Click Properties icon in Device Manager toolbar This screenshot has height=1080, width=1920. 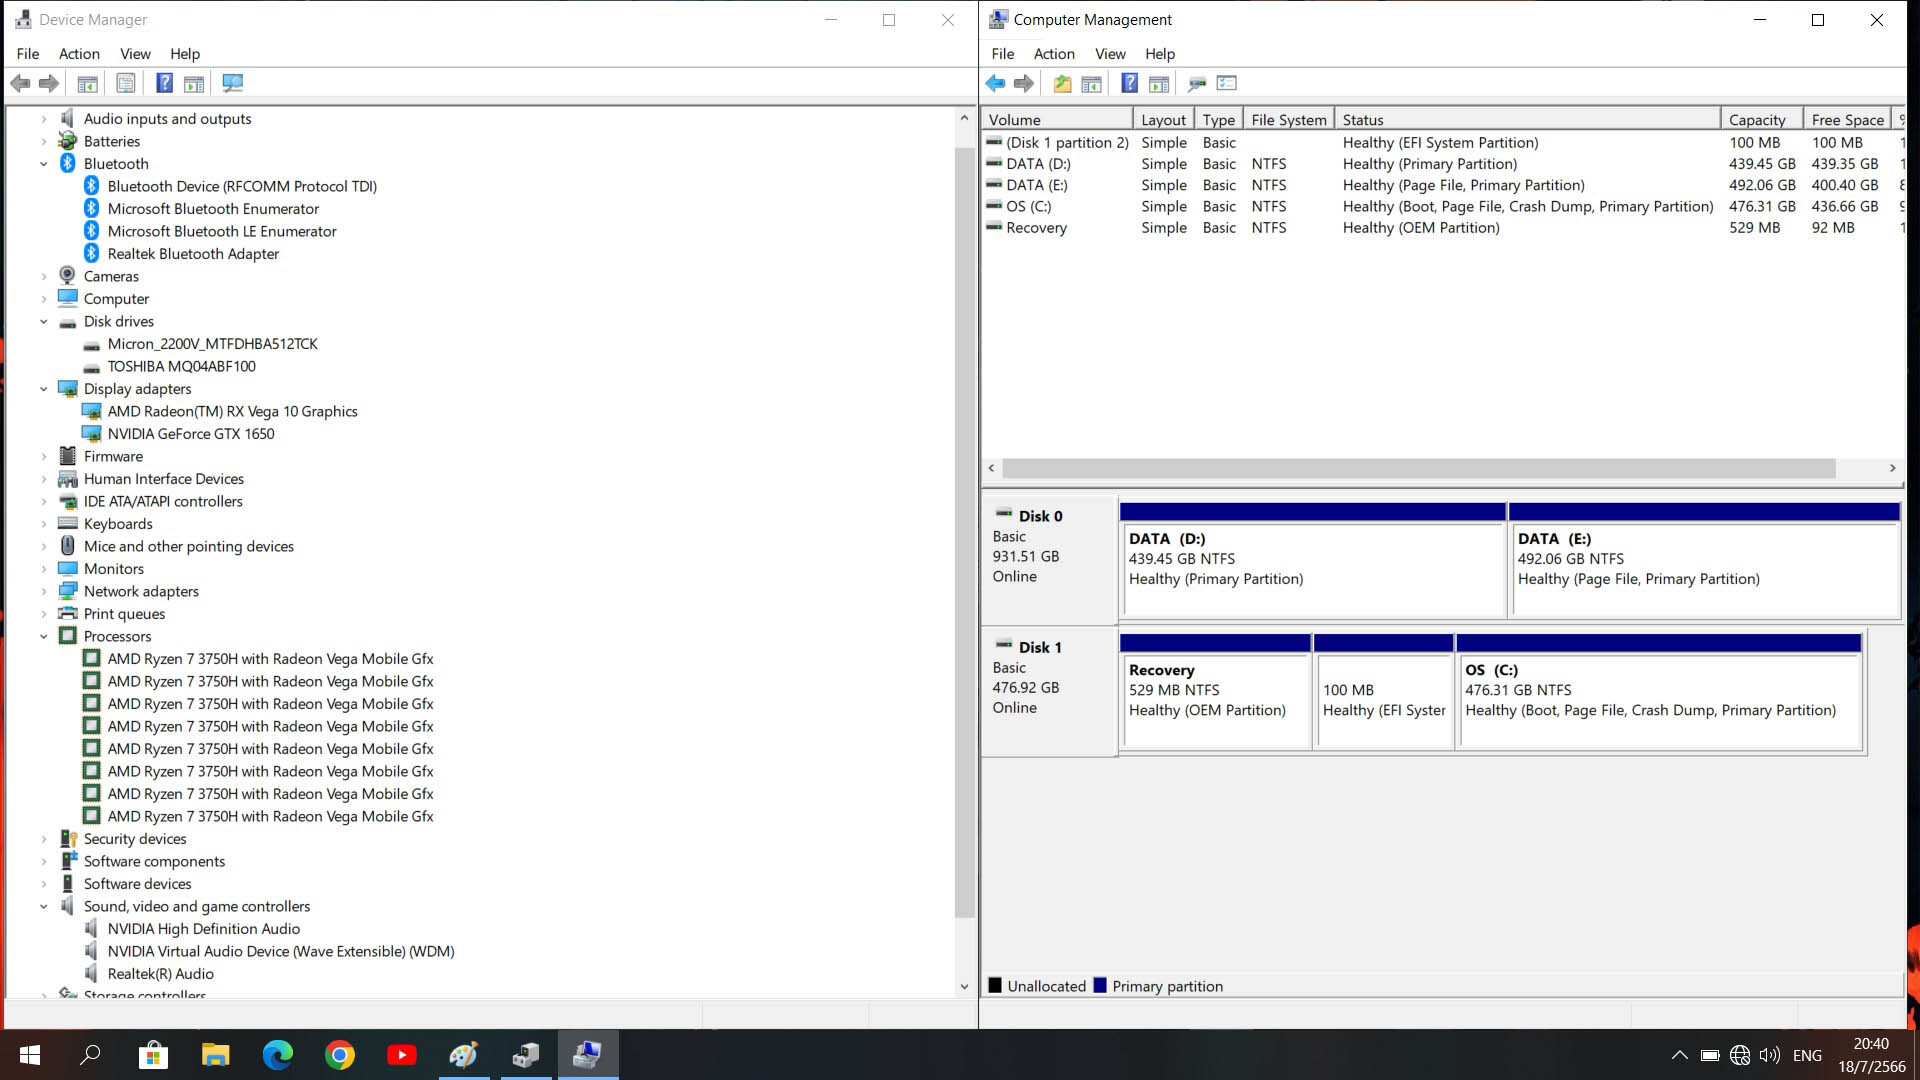pos(126,83)
